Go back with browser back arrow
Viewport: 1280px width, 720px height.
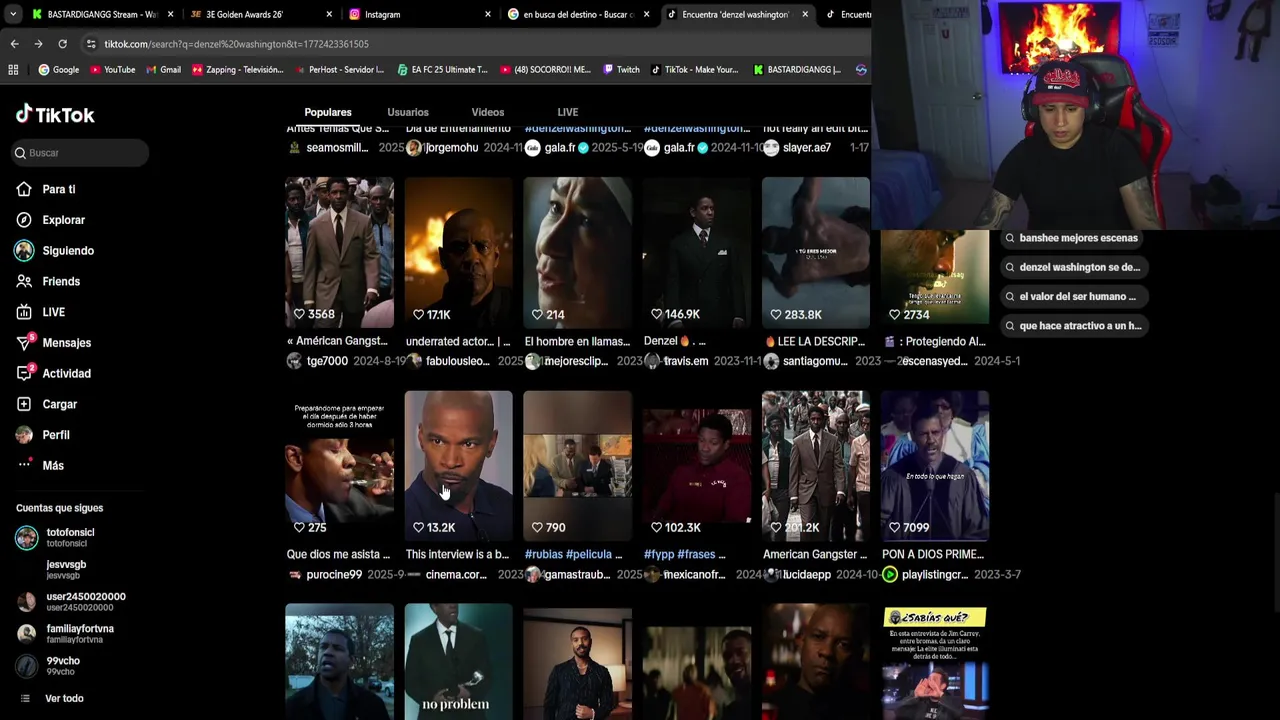point(14,44)
